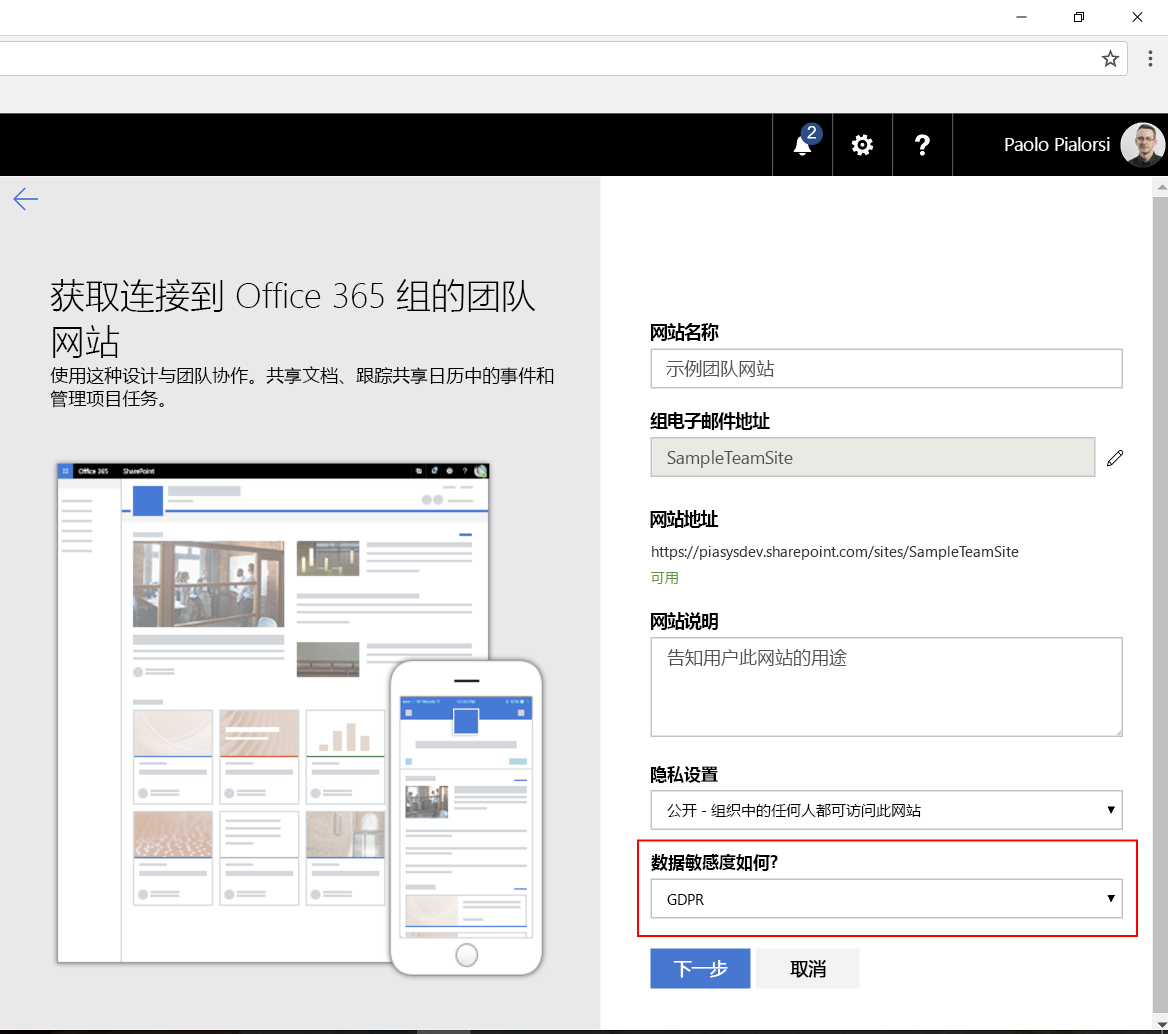Bookmark this page with the star icon
The width and height of the screenshot is (1168, 1034).
pos(1110,58)
